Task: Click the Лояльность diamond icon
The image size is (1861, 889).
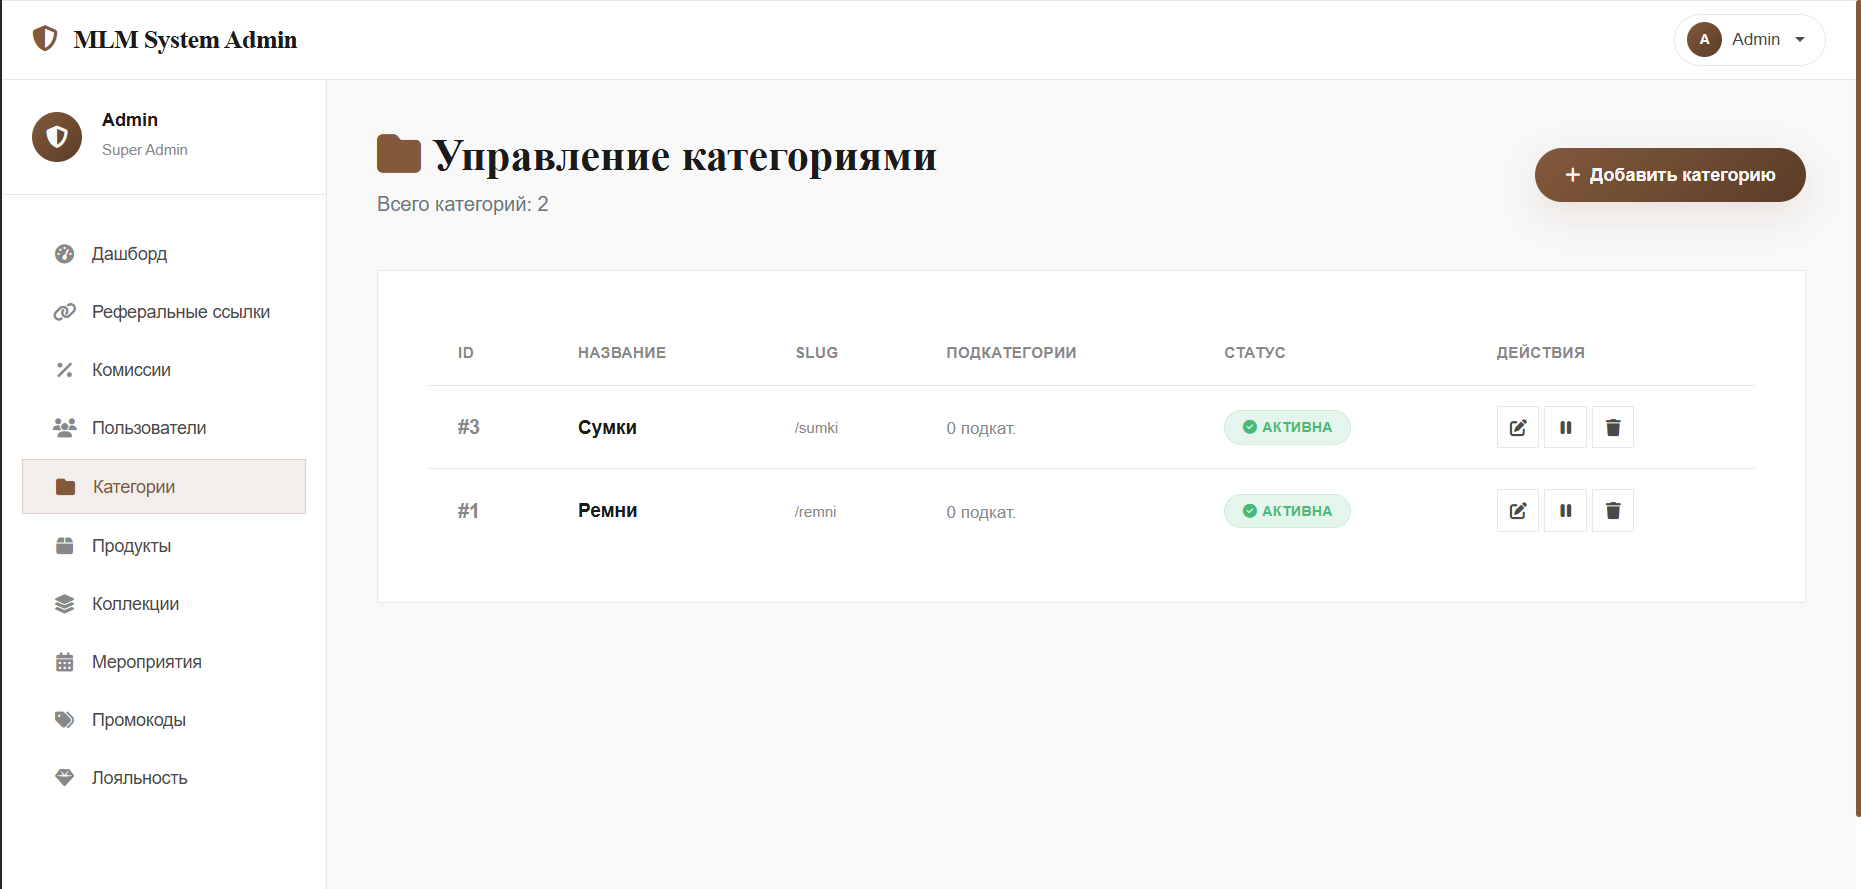Action: (65, 778)
